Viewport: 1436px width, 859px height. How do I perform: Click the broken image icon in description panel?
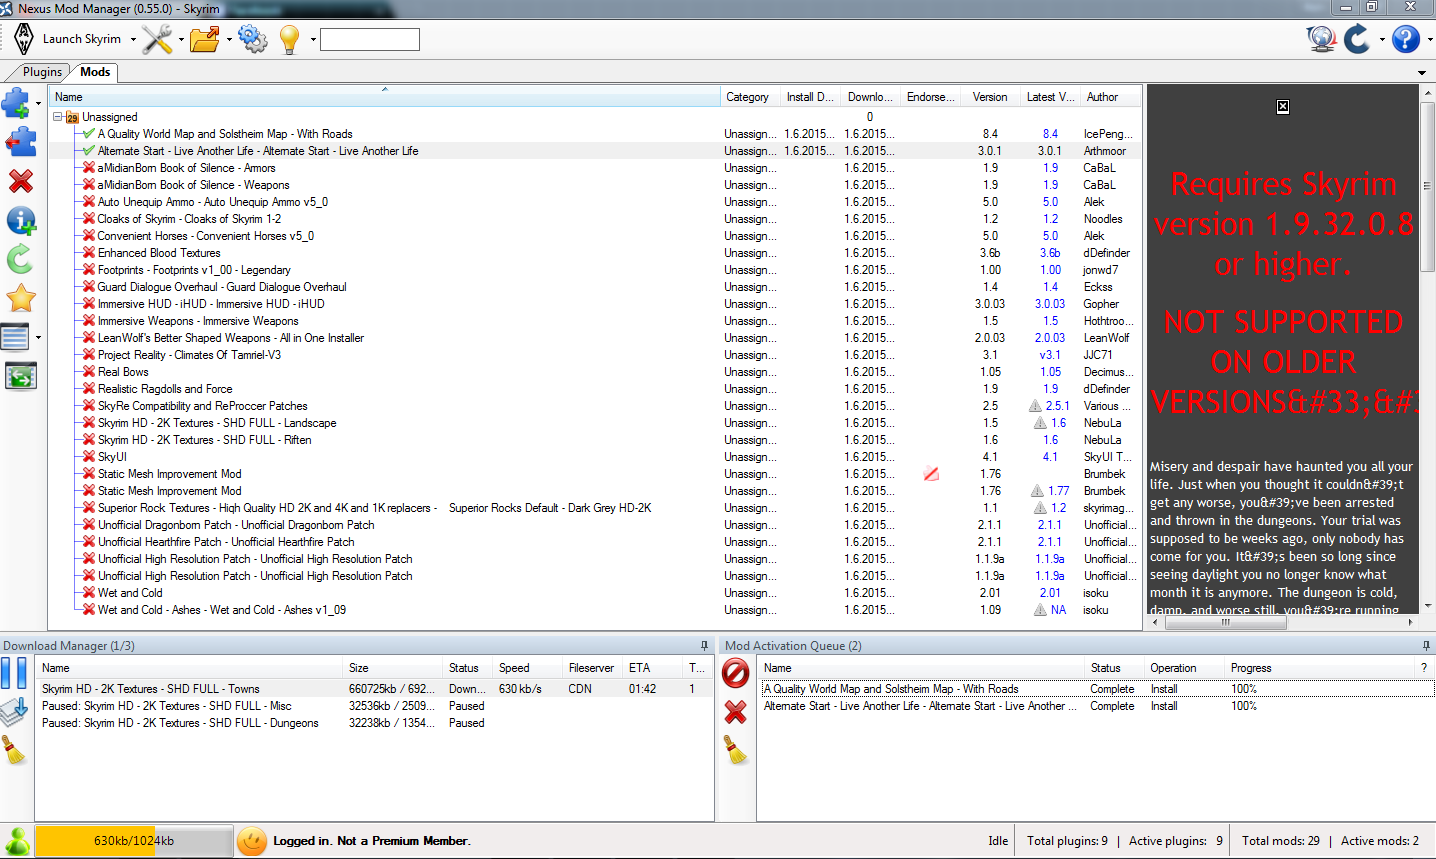click(x=1283, y=107)
